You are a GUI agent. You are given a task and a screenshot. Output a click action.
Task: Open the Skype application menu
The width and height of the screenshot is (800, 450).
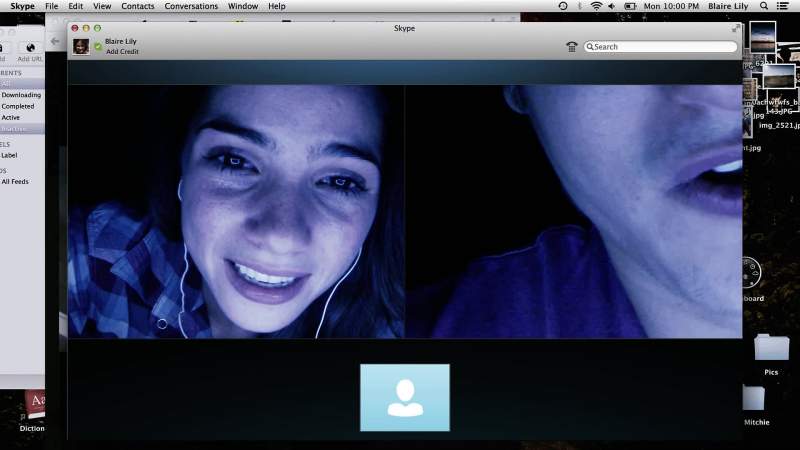(22, 6)
